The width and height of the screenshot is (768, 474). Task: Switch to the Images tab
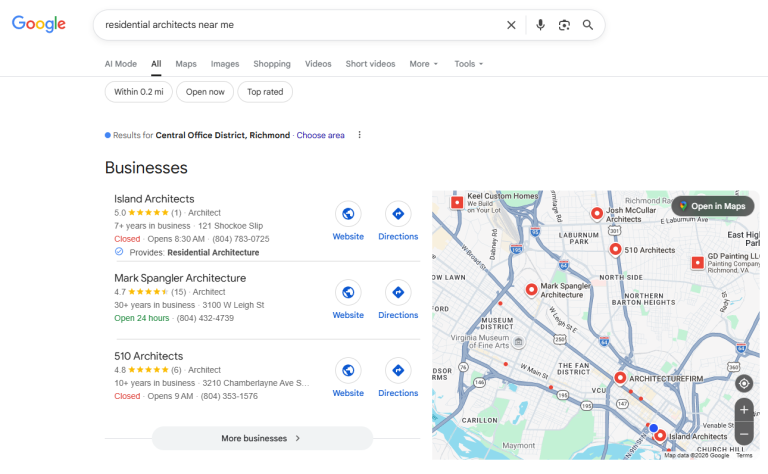click(x=225, y=64)
